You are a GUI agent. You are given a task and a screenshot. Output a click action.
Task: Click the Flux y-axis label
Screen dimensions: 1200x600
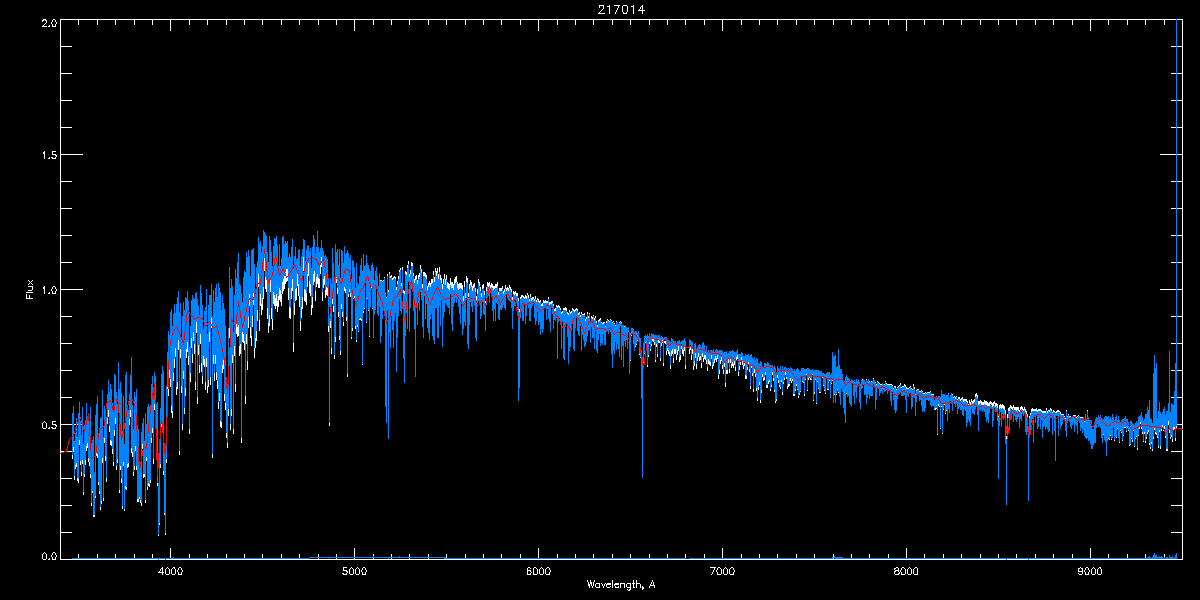29,290
